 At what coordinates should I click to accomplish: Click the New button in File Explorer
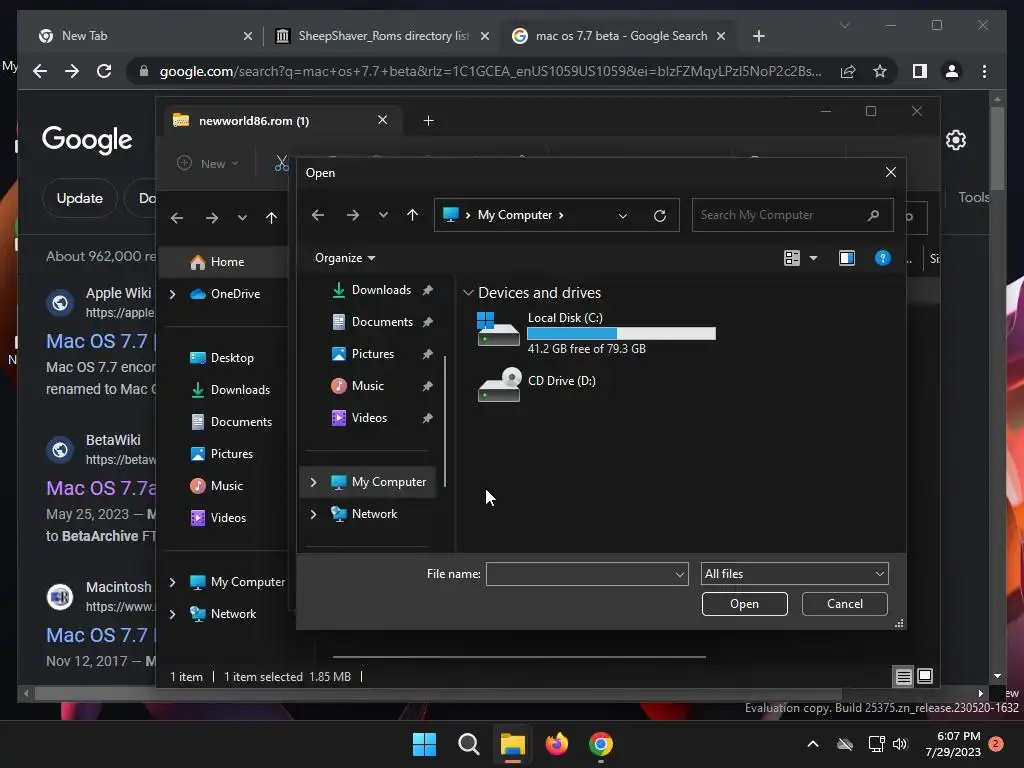(x=208, y=163)
